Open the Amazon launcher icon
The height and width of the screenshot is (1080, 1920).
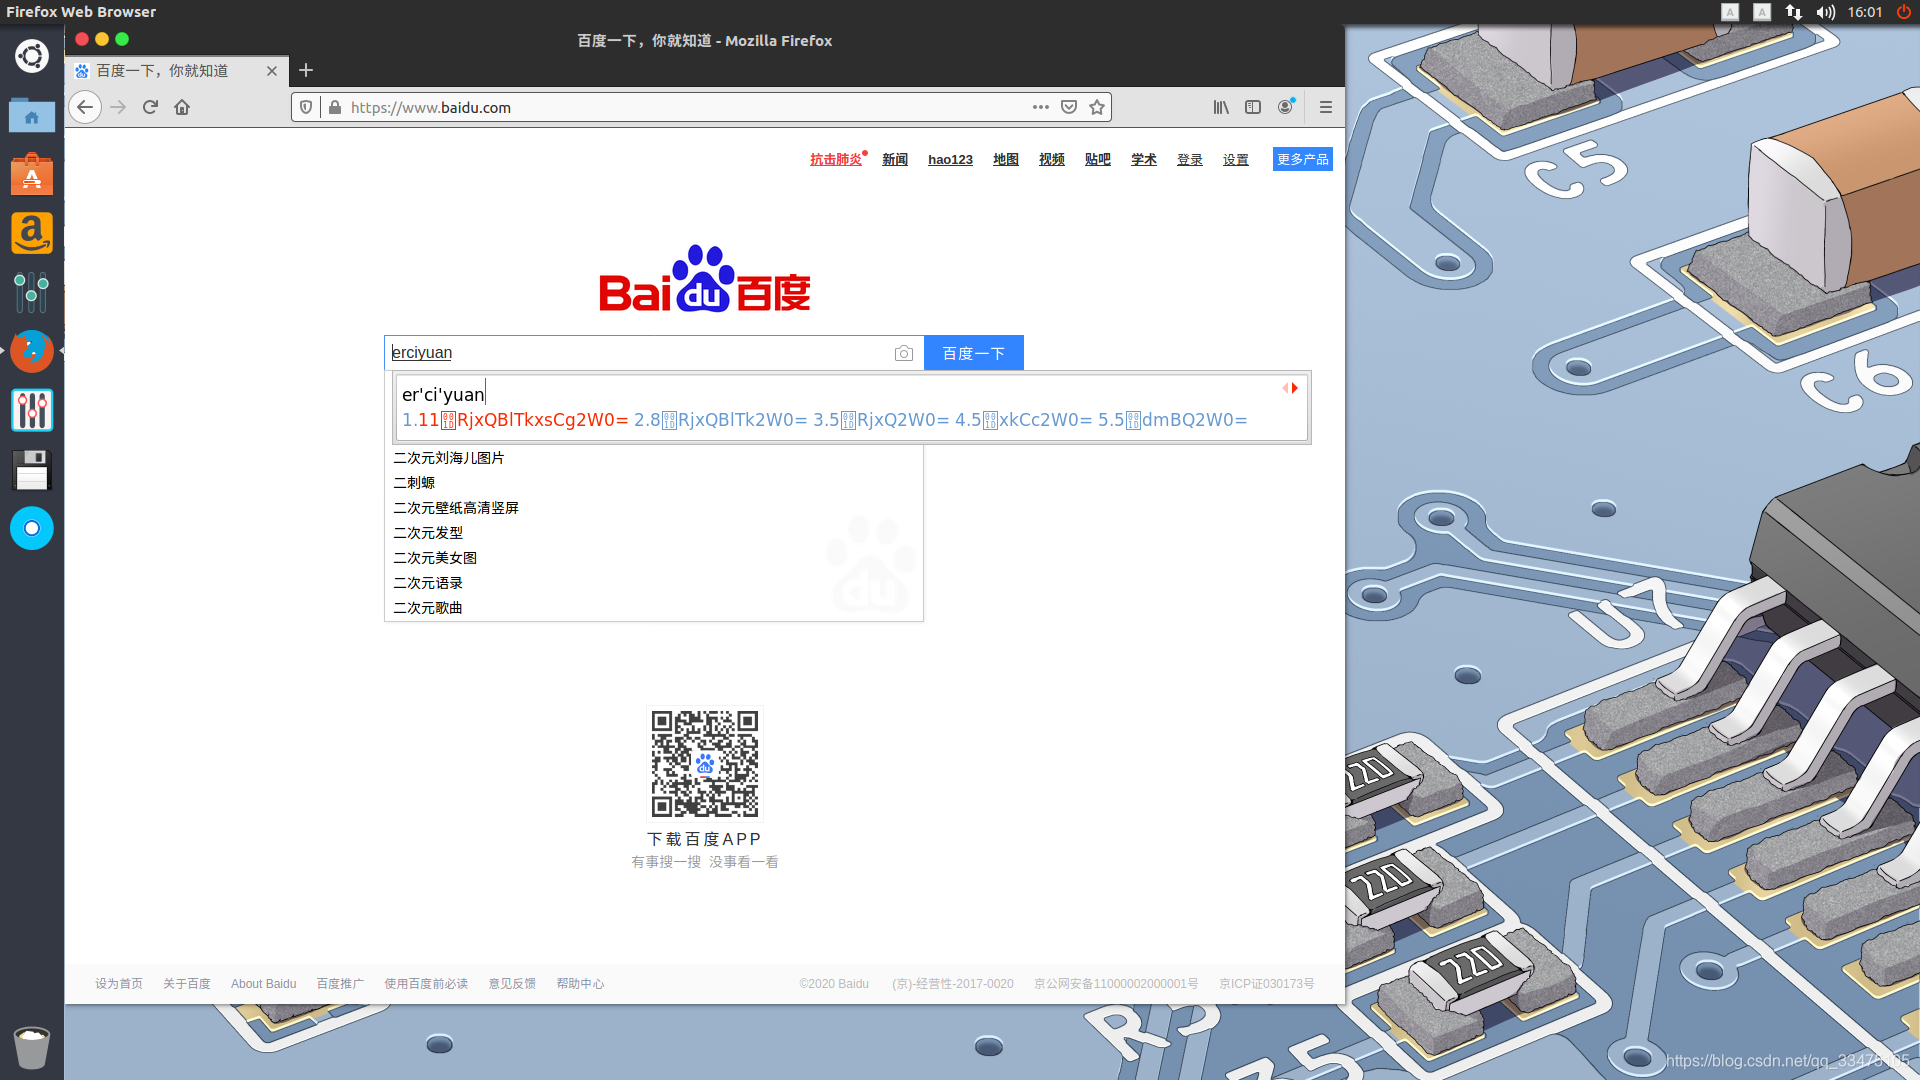coord(32,233)
